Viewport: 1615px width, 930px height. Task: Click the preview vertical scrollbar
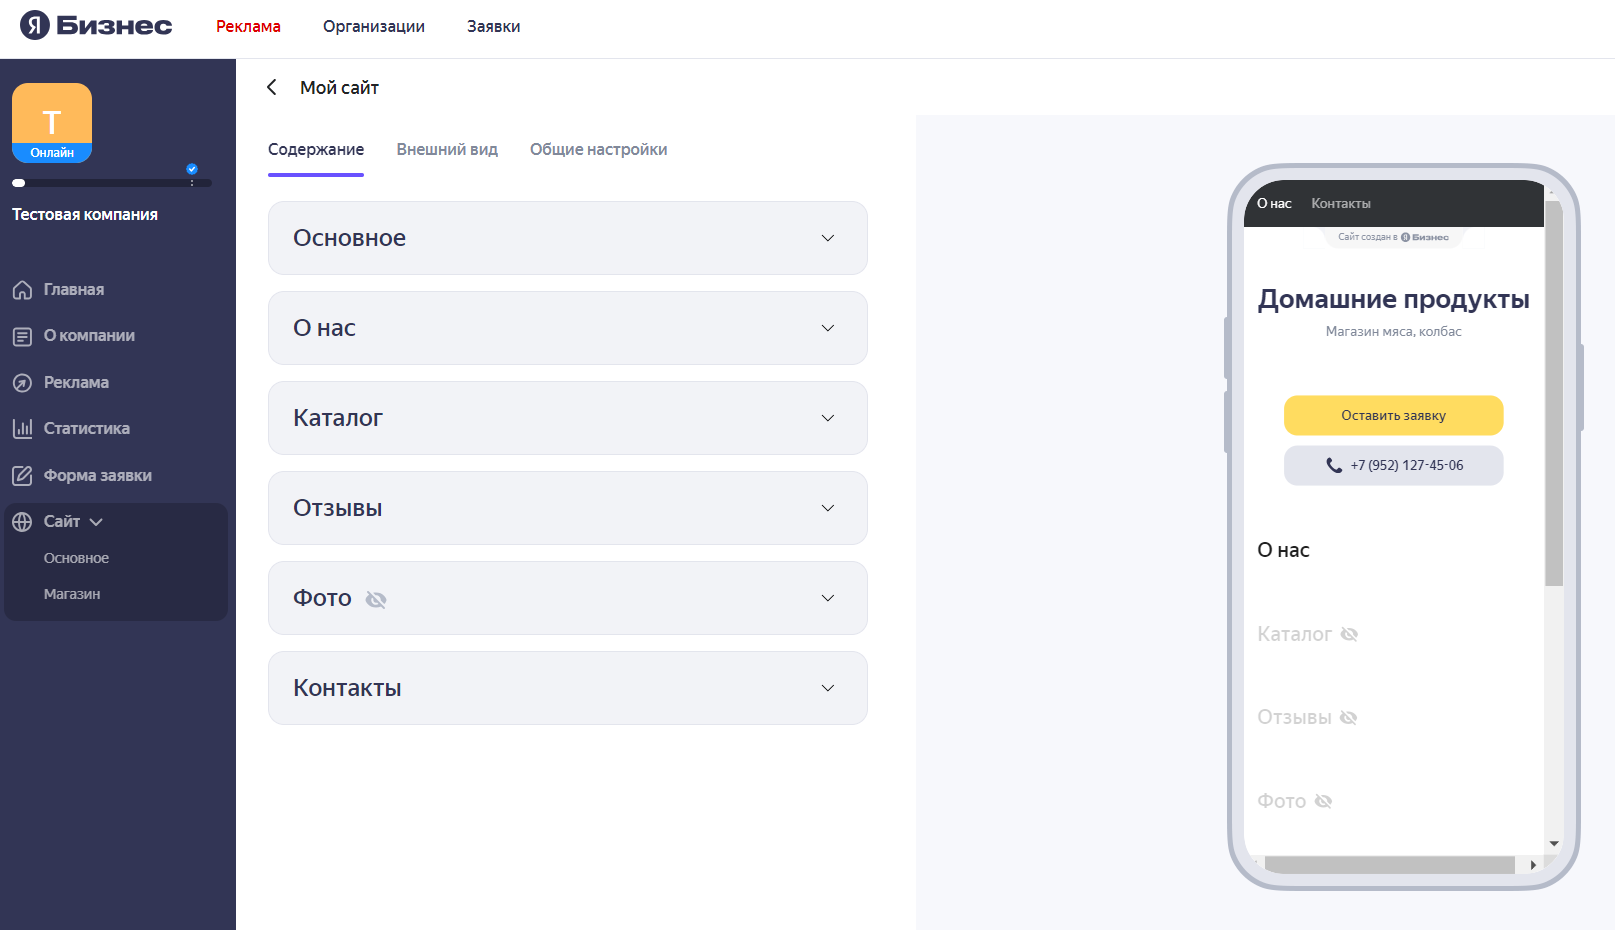click(x=1553, y=393)
